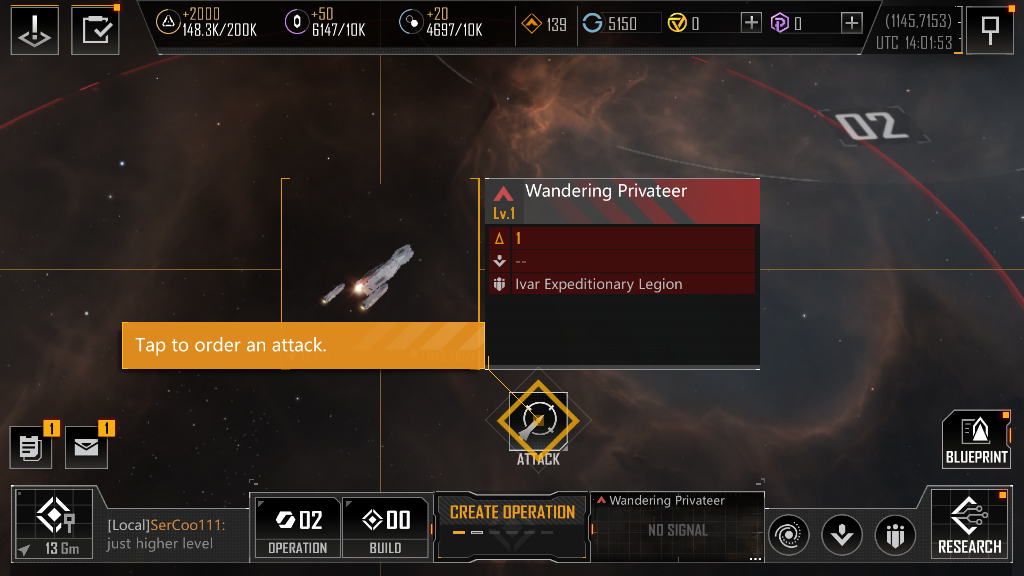Switch to the Operation 02 tab
1024x576 pixels.
pos(298,528)
